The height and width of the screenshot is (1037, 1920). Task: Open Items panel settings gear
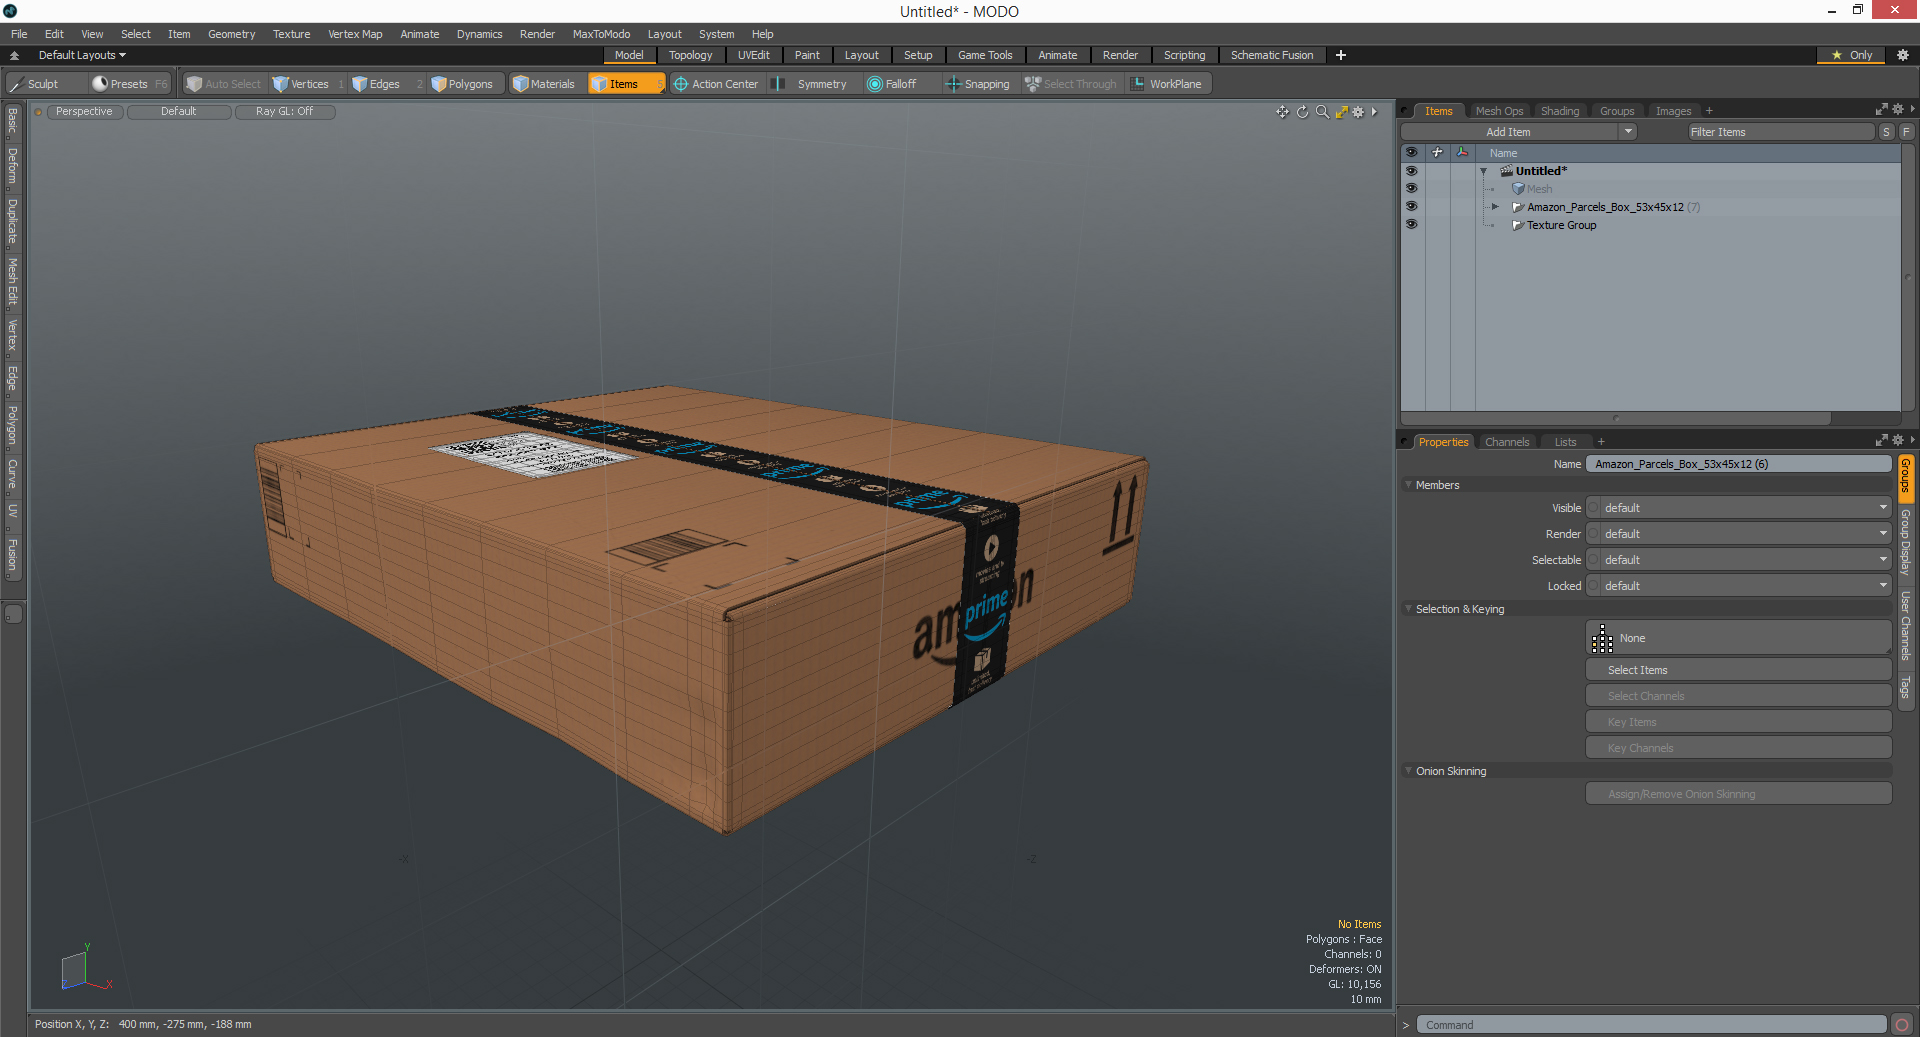[1898, 110]
